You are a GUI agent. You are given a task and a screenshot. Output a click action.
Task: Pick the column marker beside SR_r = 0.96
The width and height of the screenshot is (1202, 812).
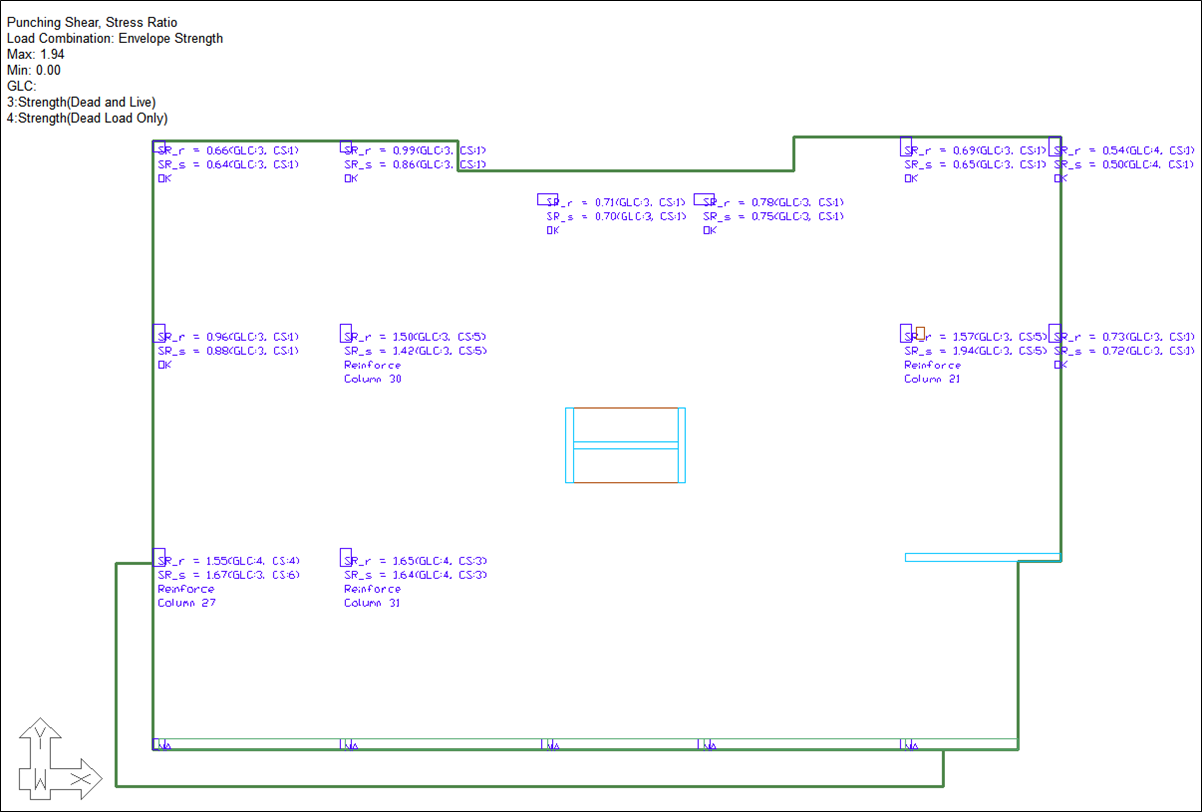(x=158, y=332)
